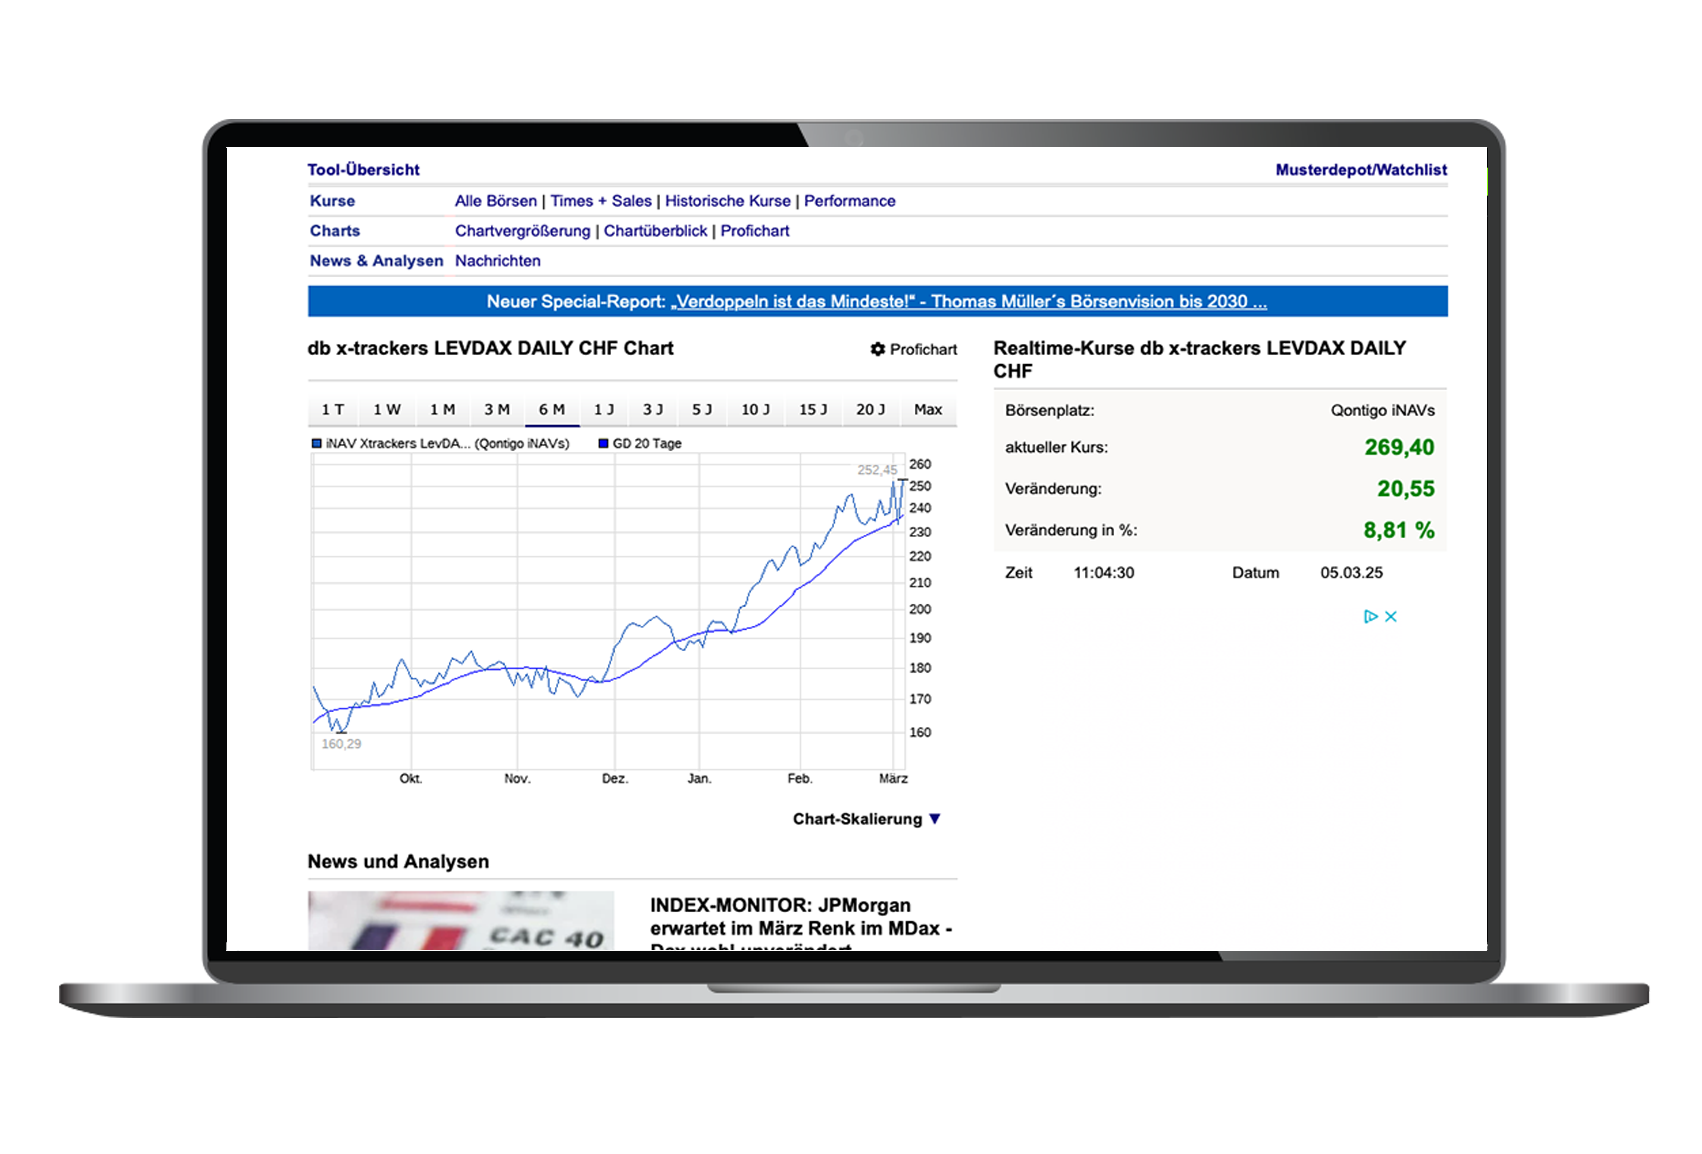Image resolution: width=1702 pixels, height=1154 pixels.
Task: Click the GD 20 Tage legend square
Action: coord(603,444)
